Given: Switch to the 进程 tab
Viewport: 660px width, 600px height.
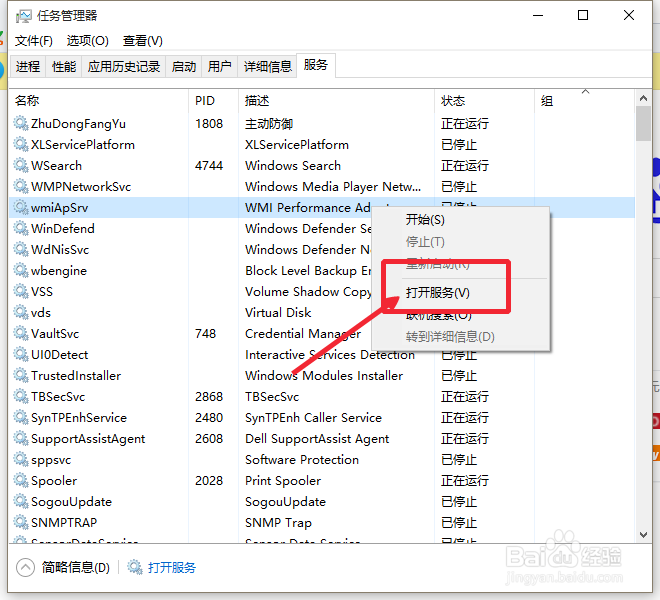Looking at the screenshot, I should (28, 67).
